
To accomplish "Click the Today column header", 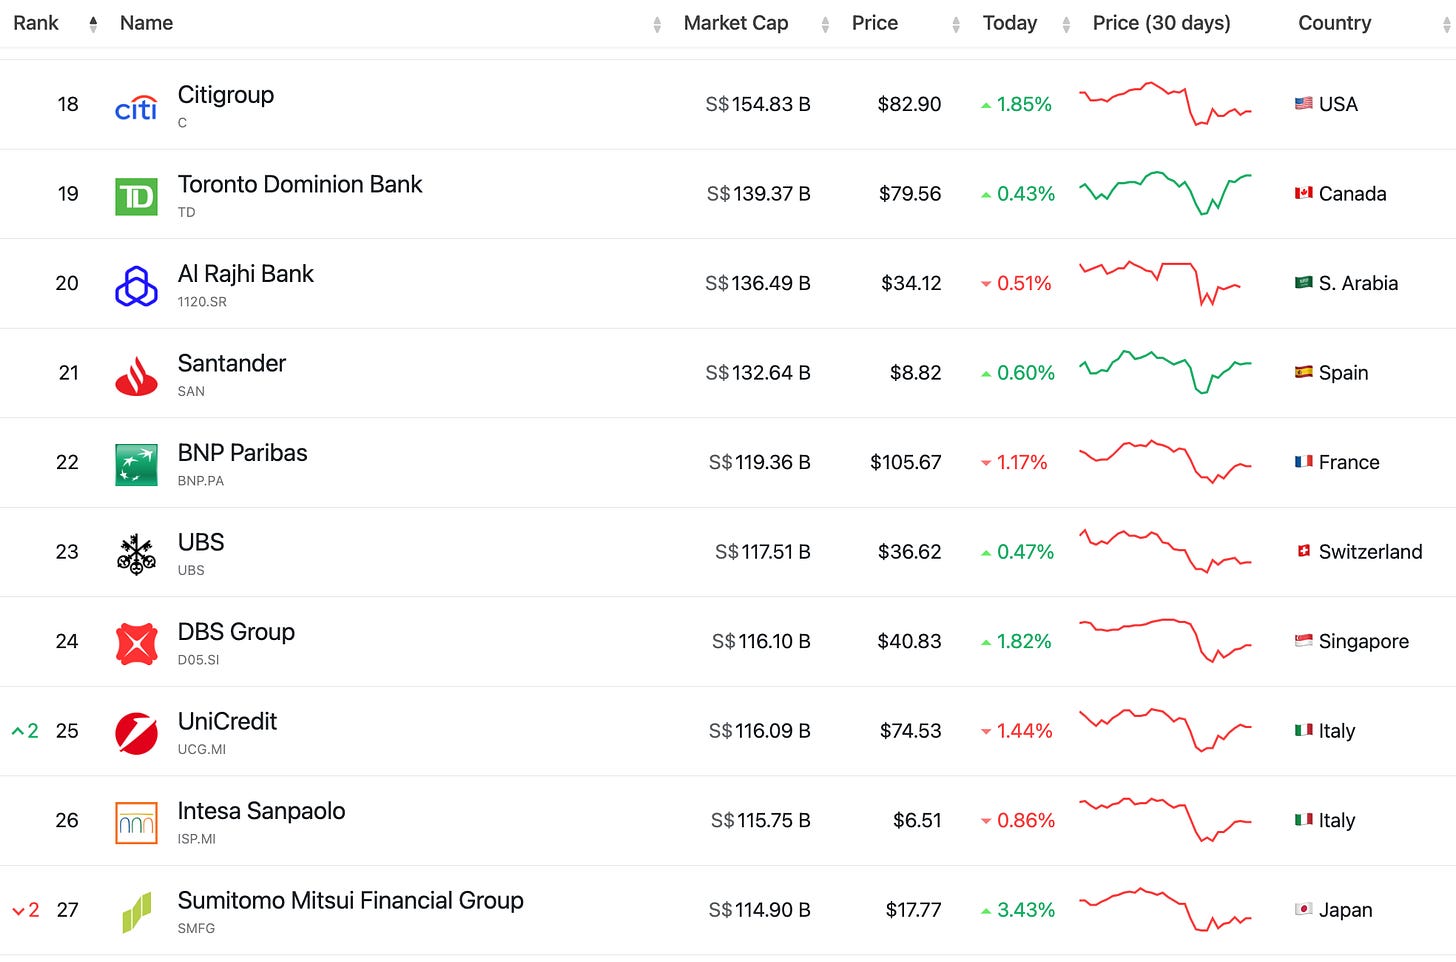I will (x=1010, y=23).
